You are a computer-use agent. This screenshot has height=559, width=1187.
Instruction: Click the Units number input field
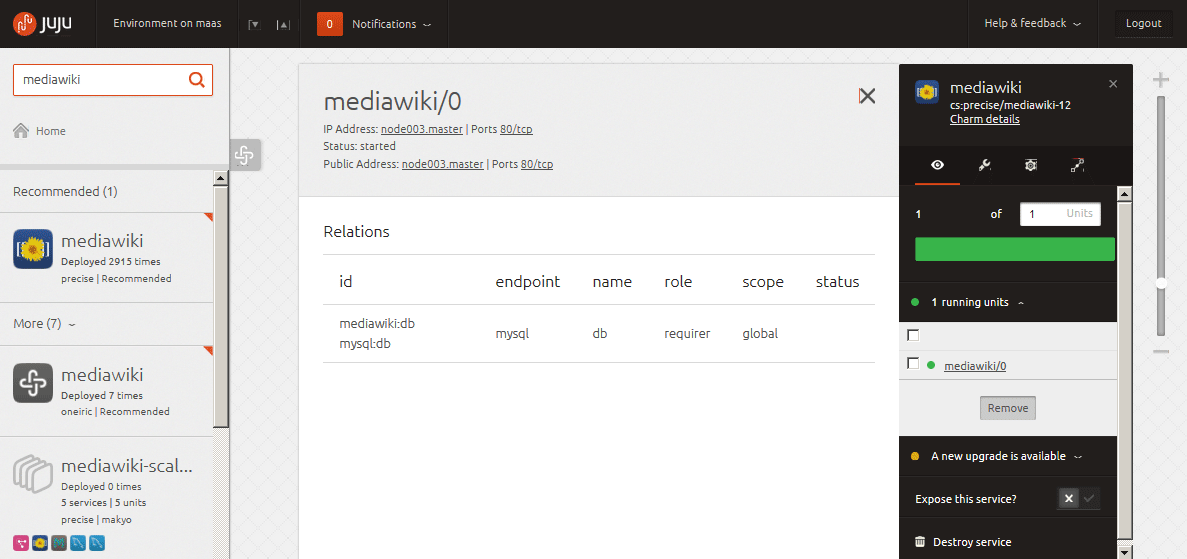[1061, 214]
